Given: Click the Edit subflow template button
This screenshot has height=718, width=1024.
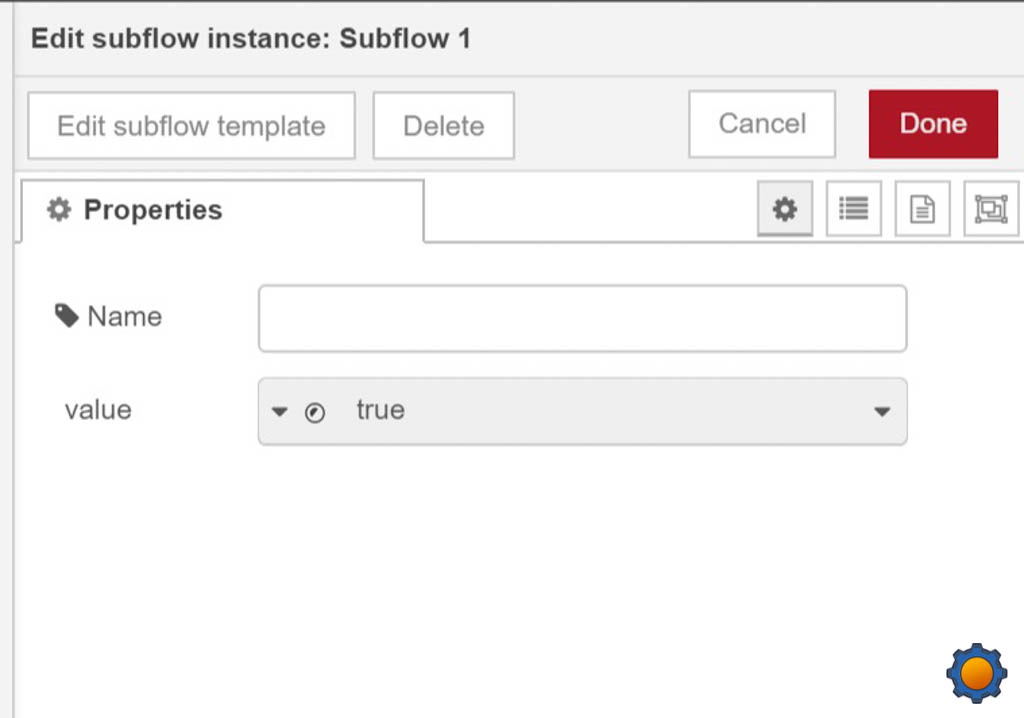Looking at the screenshot, I should [x=191, y=126].
